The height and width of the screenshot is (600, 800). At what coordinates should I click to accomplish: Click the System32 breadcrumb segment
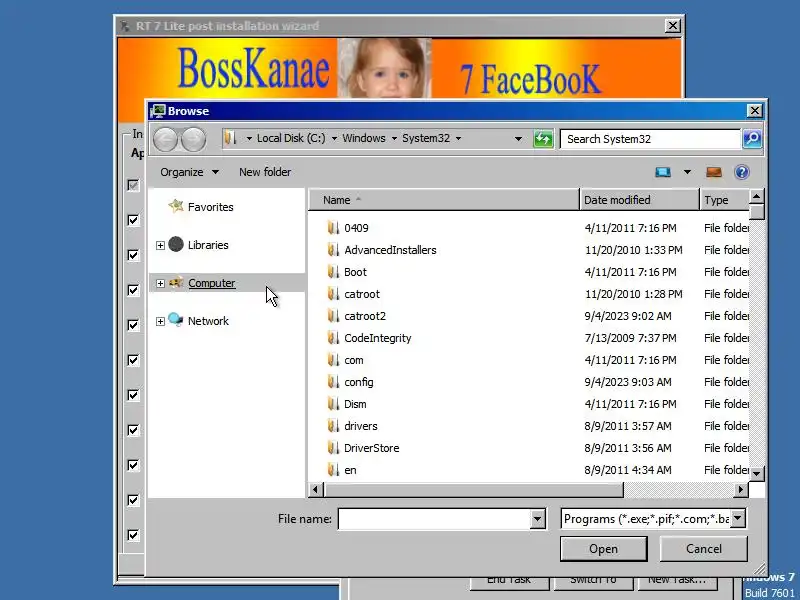click(426, 138)
